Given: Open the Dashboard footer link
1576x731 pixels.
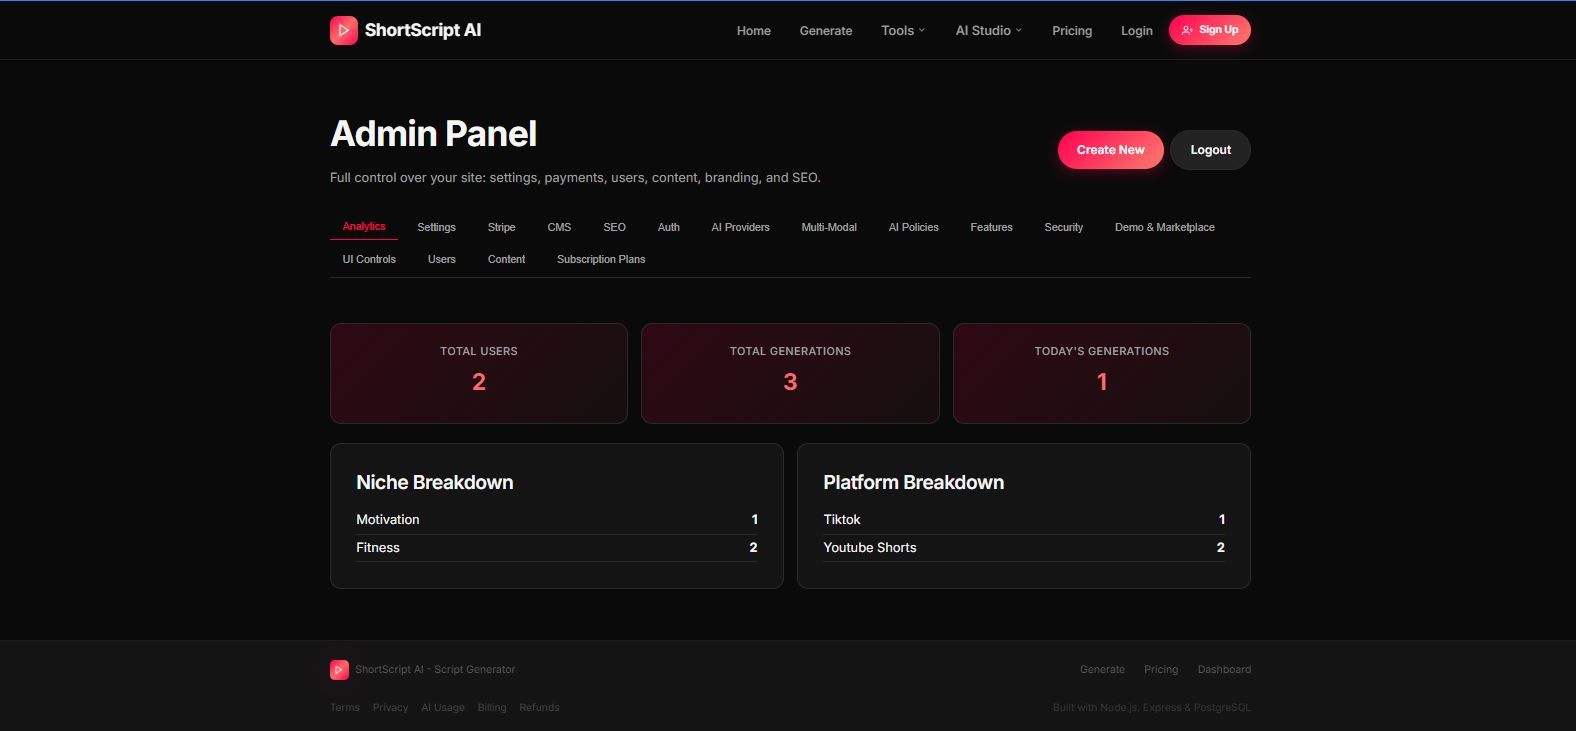Looking at the screenshot, I should click(1223, 669).
